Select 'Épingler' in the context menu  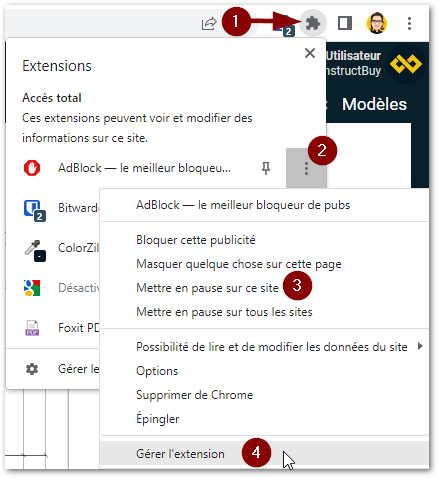(157, 419)
